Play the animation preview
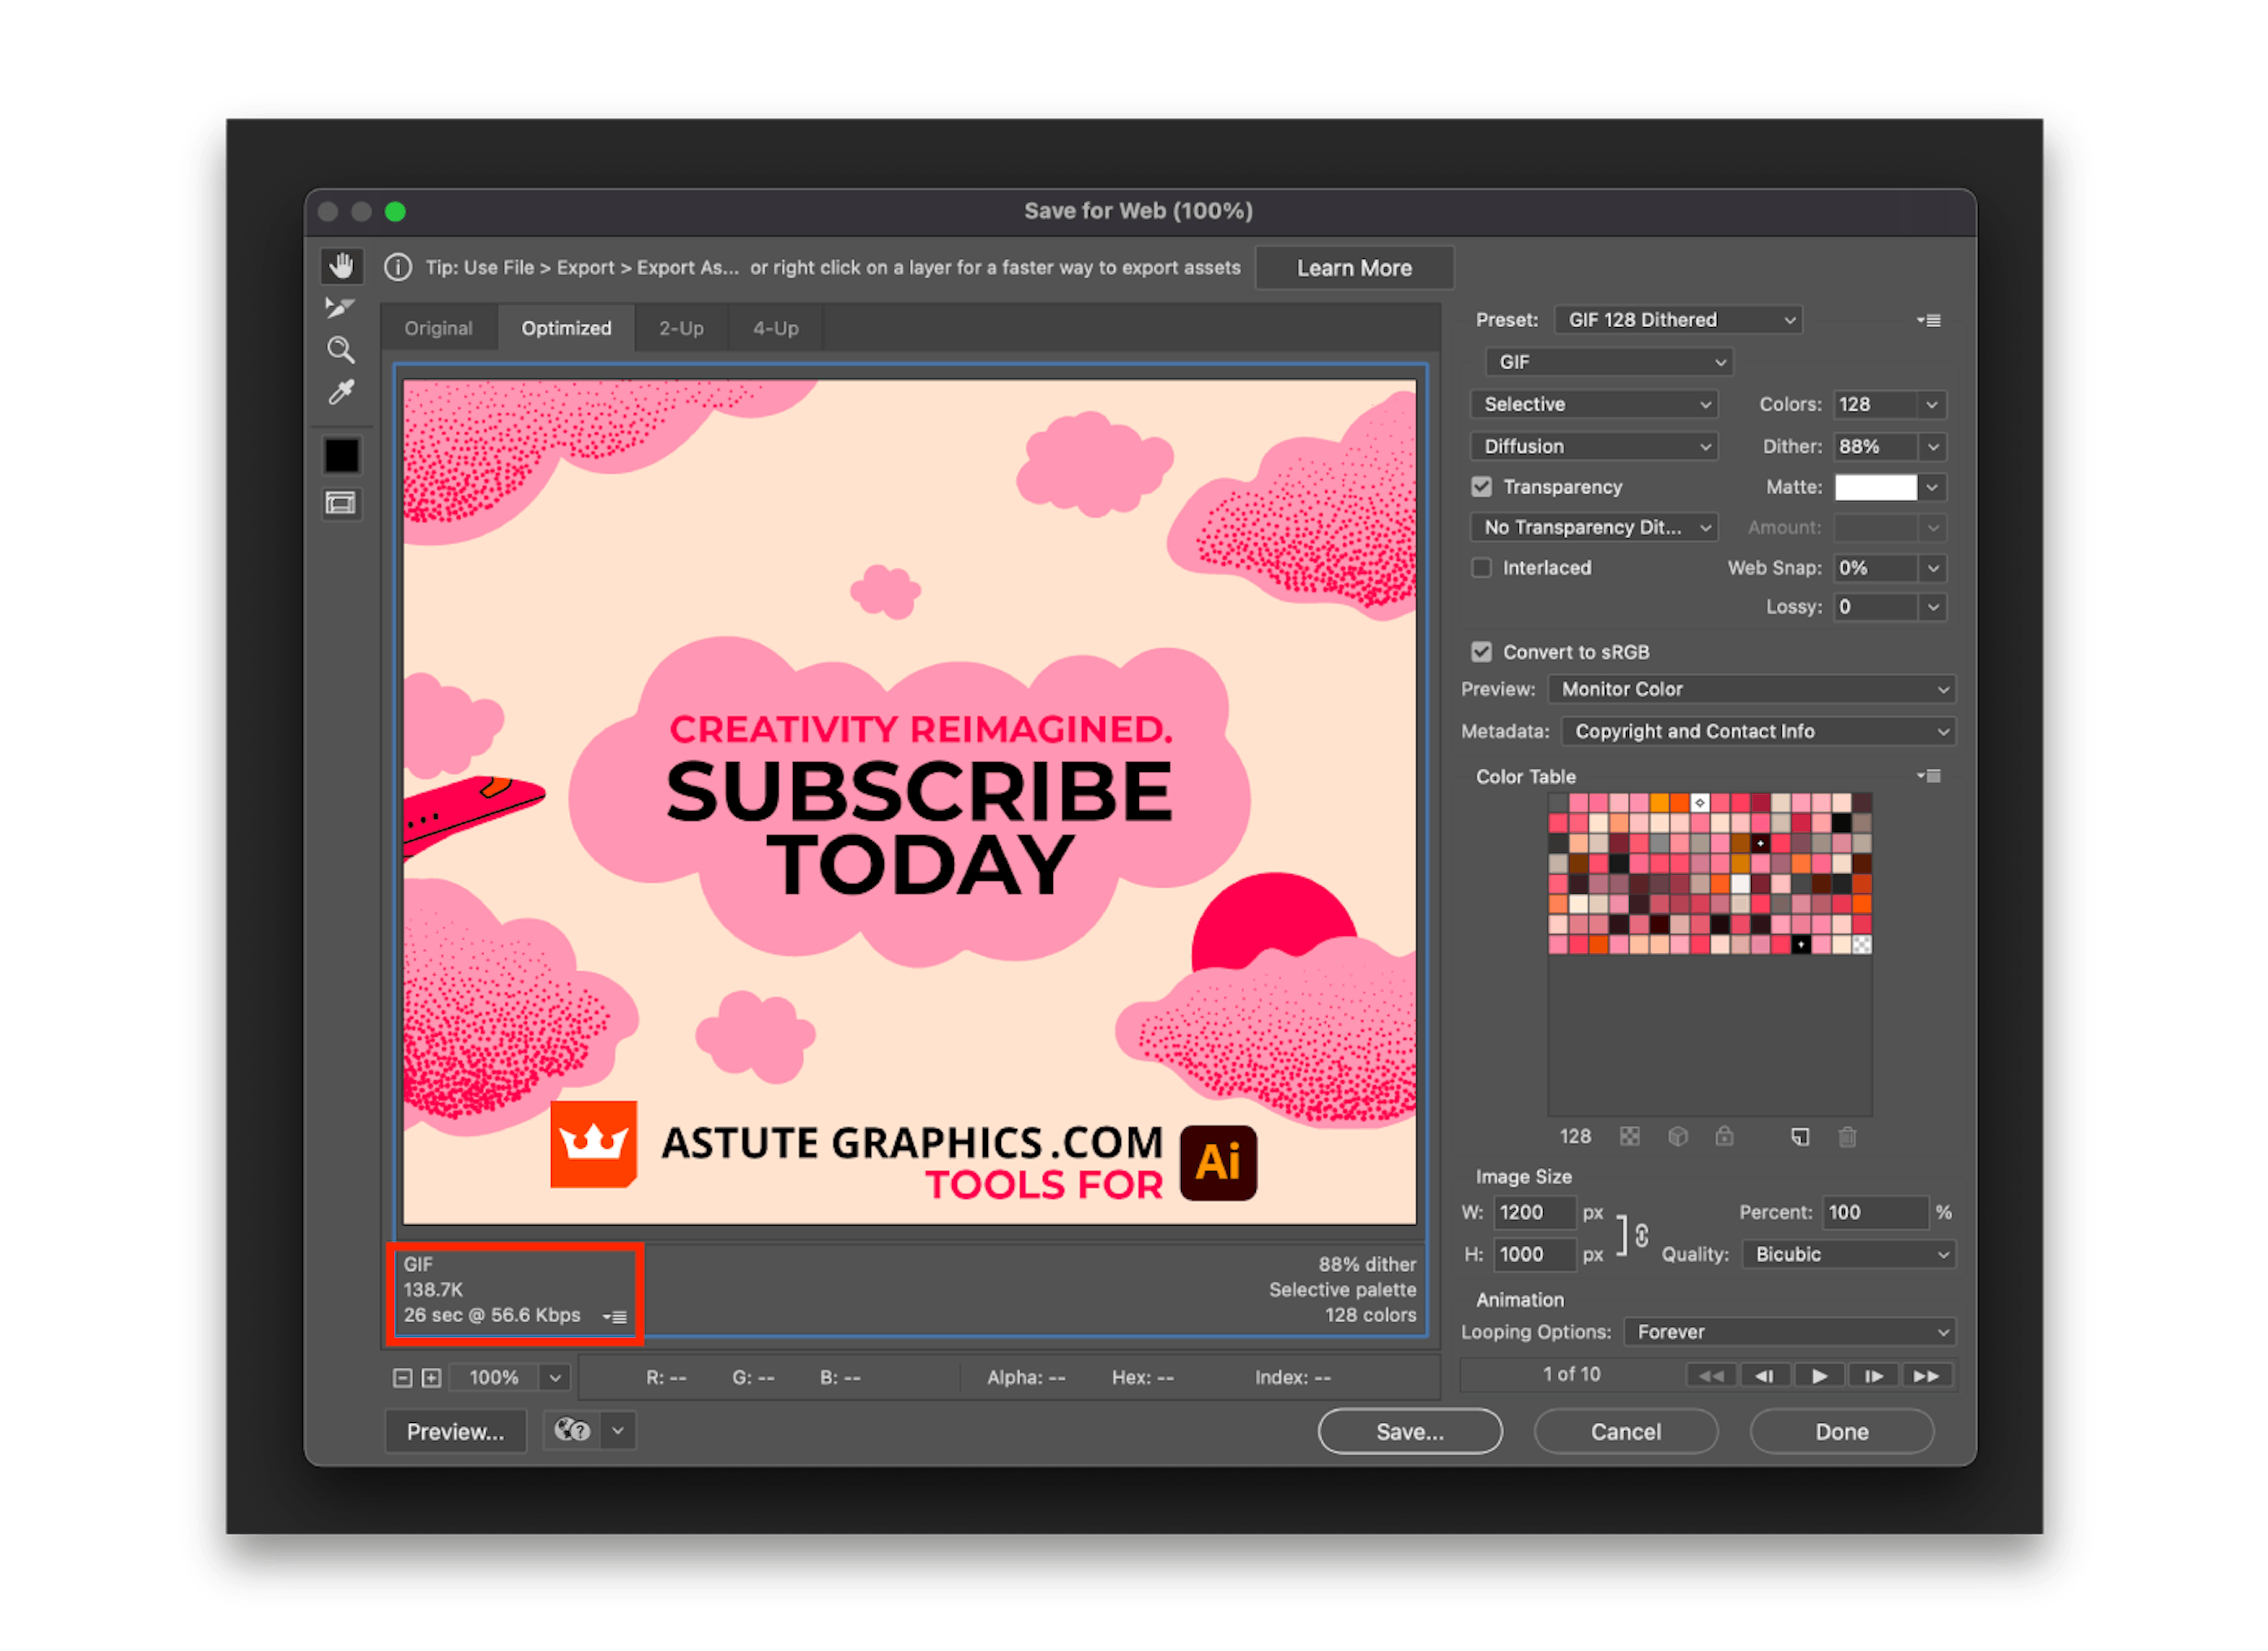 pos(1819,1374)
